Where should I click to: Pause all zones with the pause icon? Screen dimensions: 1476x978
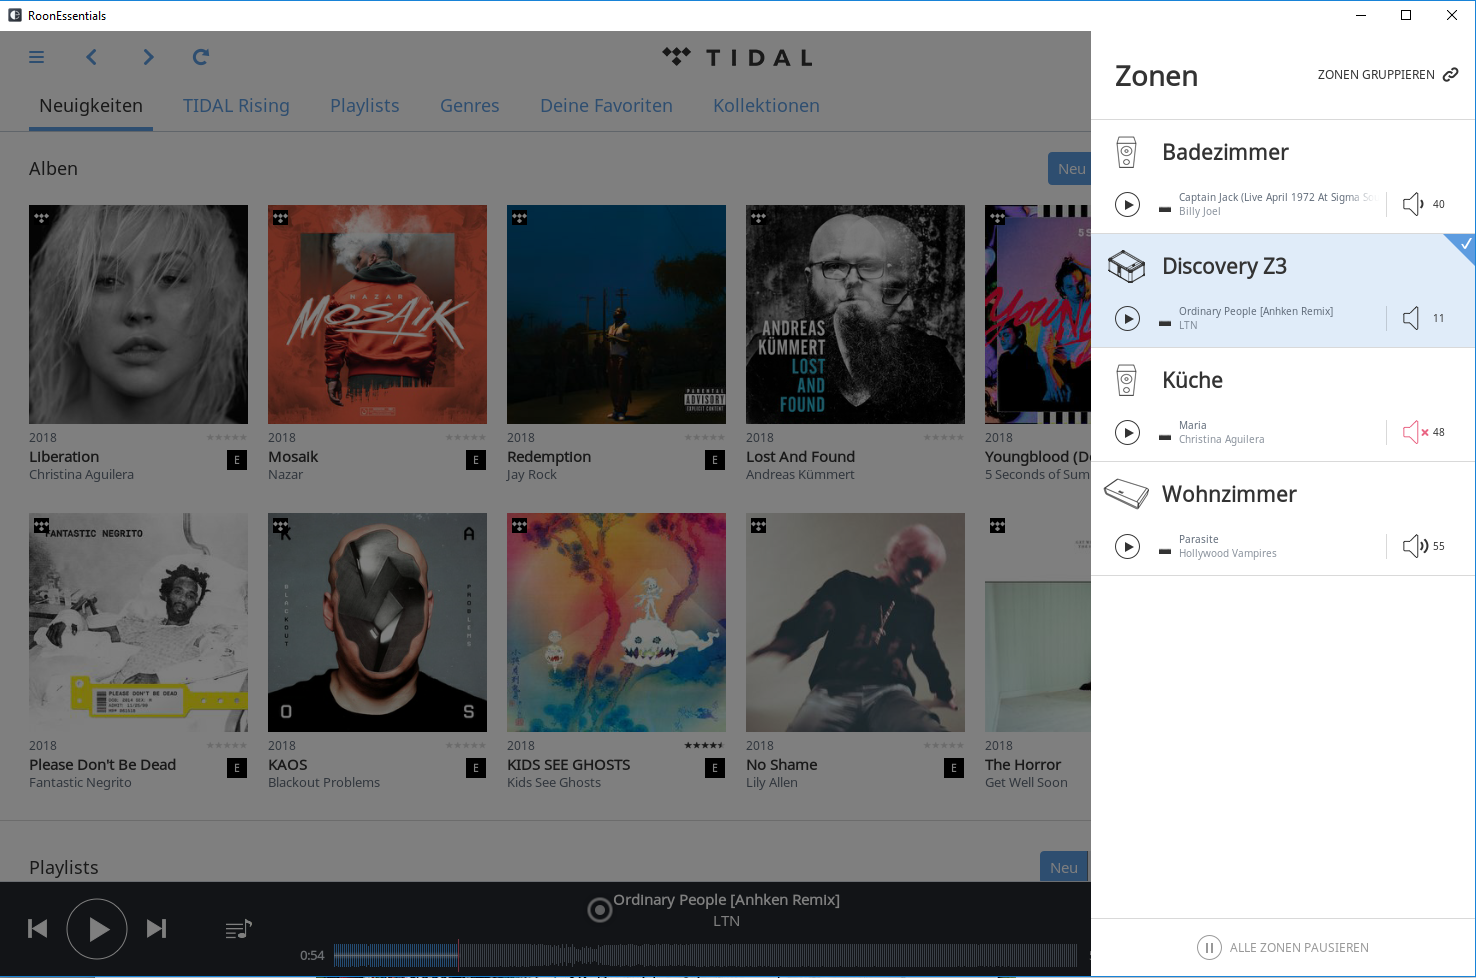tap(1209, 947)
